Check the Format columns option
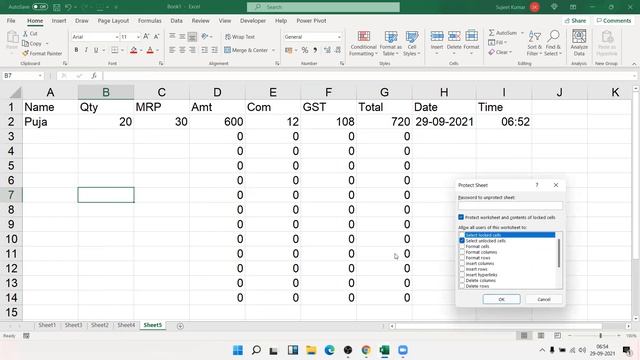 (462, 252)
